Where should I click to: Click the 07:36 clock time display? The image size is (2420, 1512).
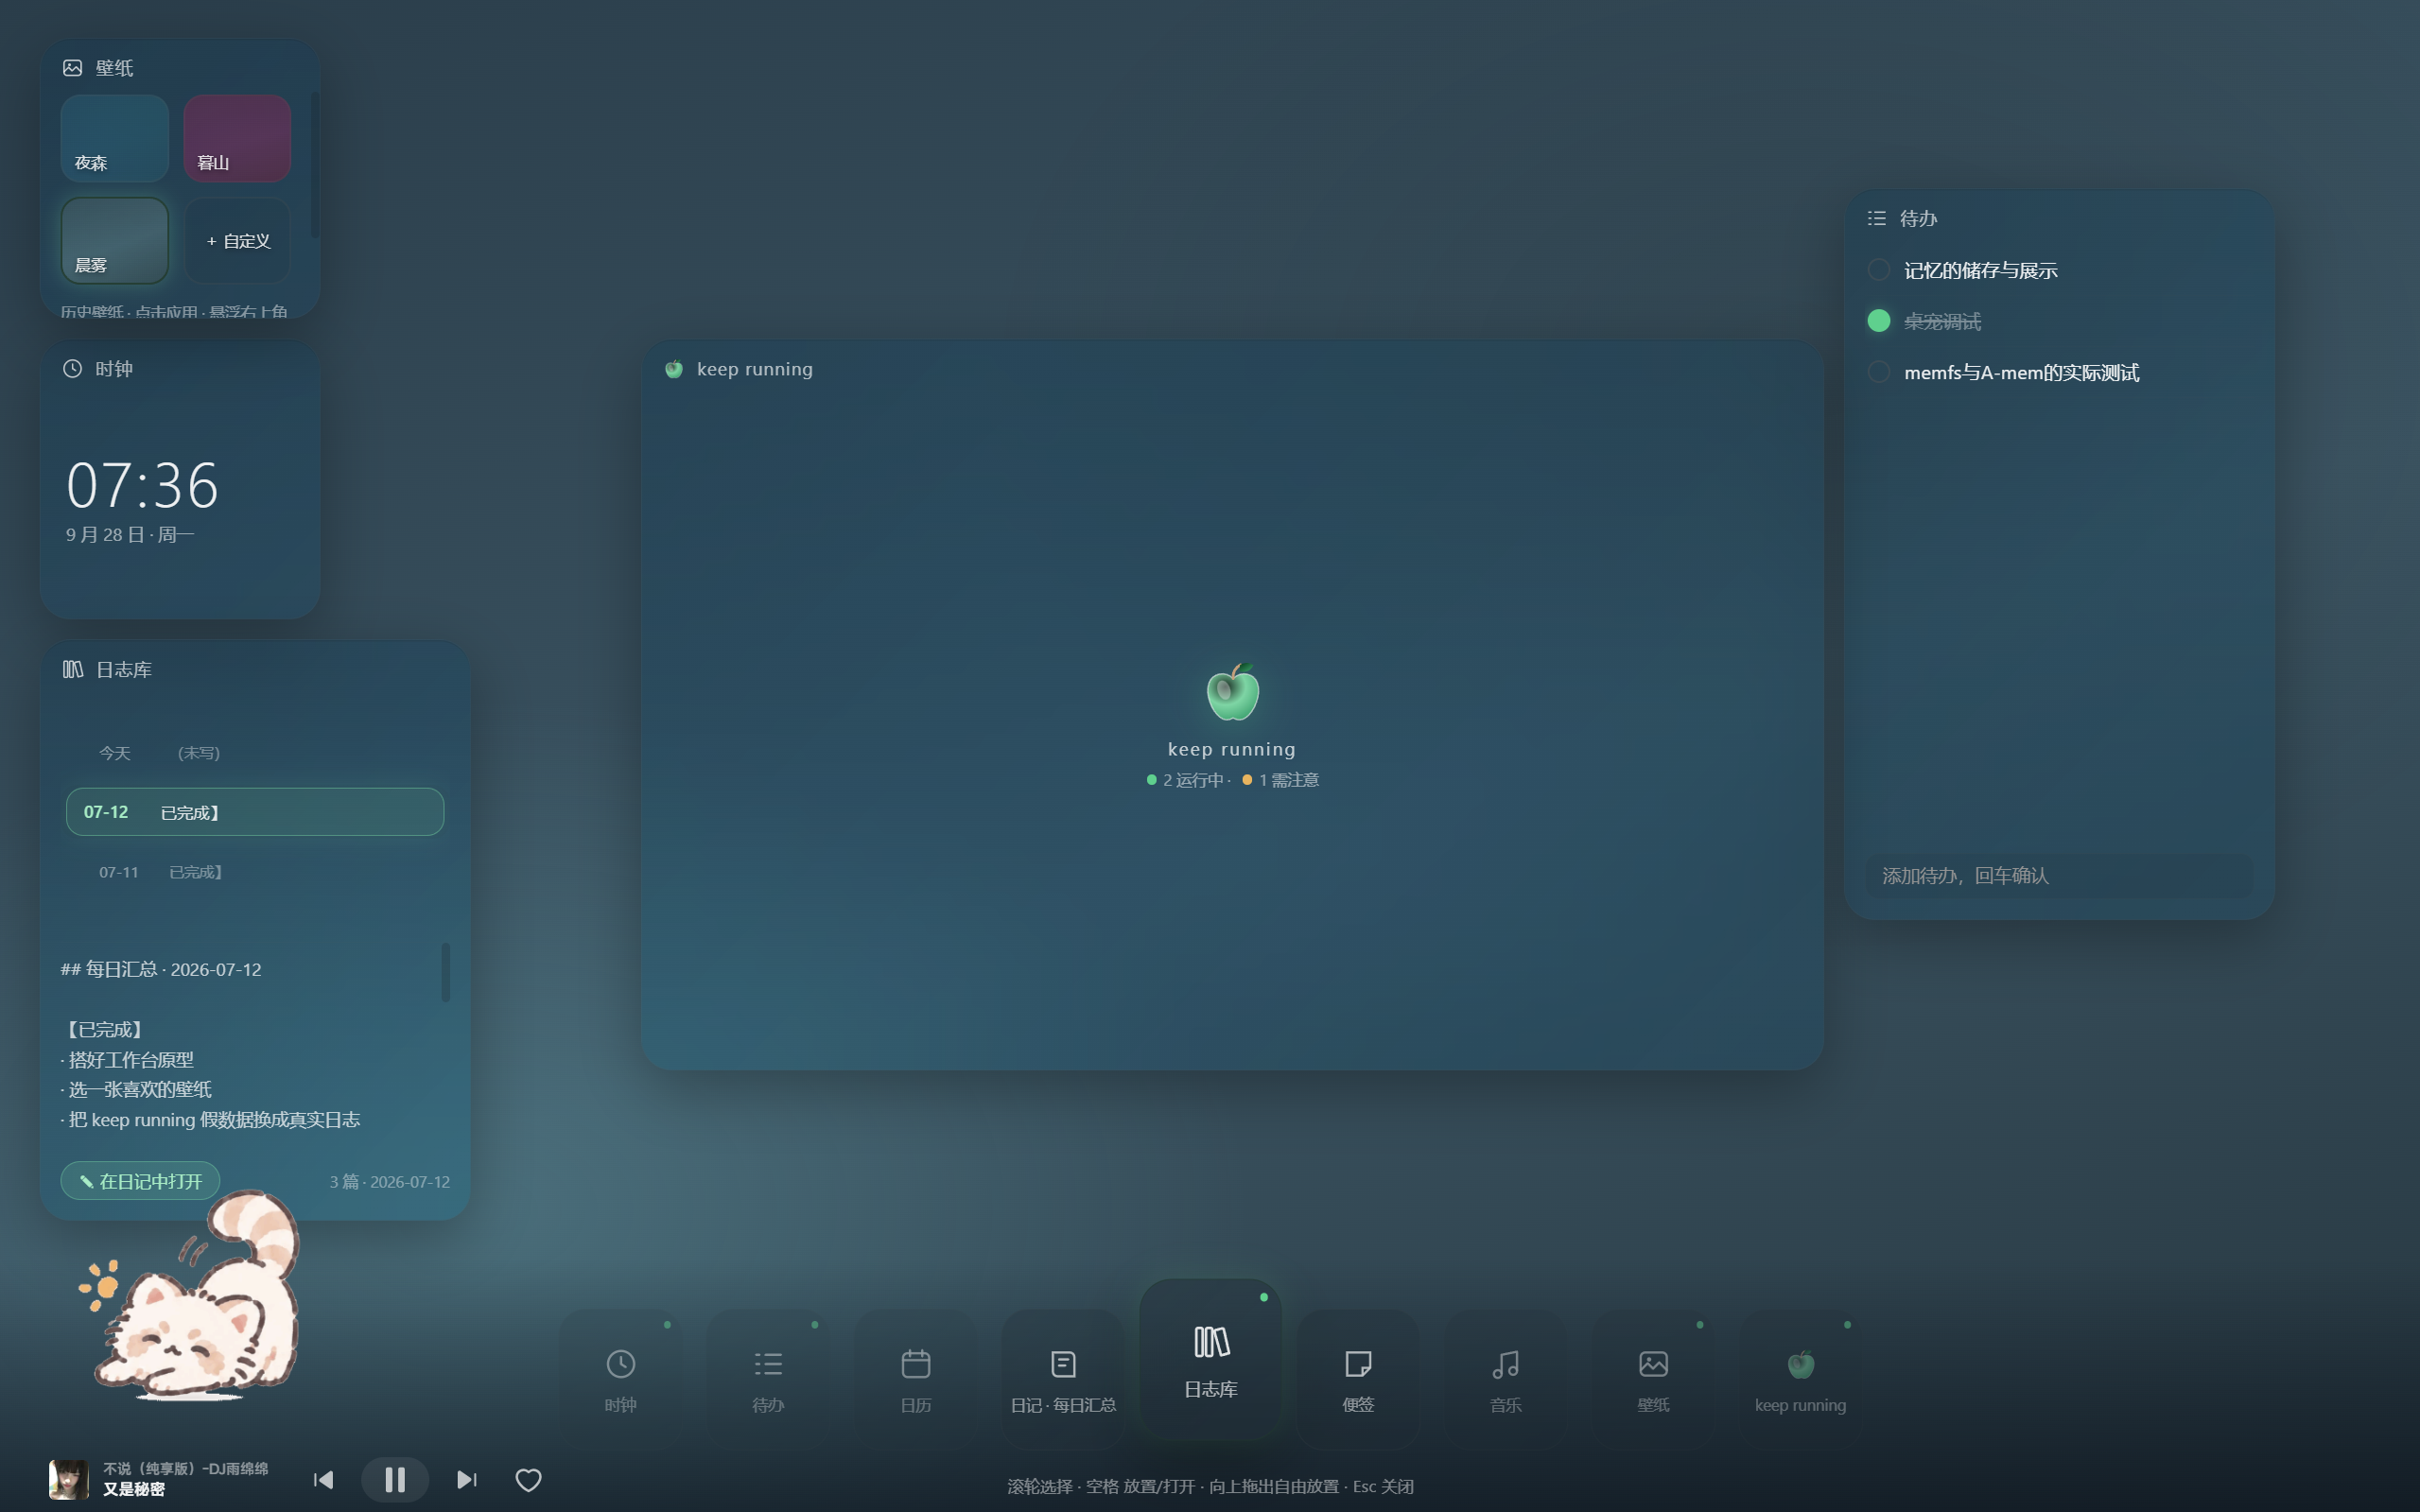pyautogui.click(x=142, y=486)
